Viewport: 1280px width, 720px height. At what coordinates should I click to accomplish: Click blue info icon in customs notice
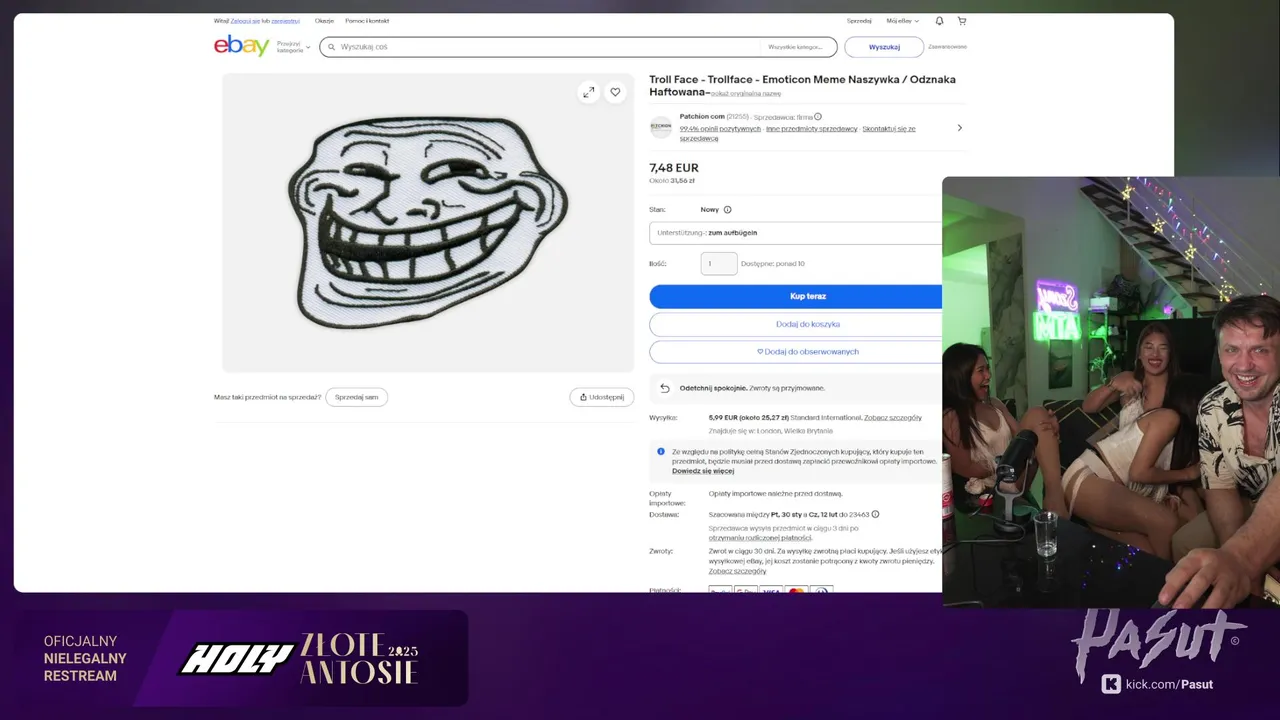pos(661,452)
